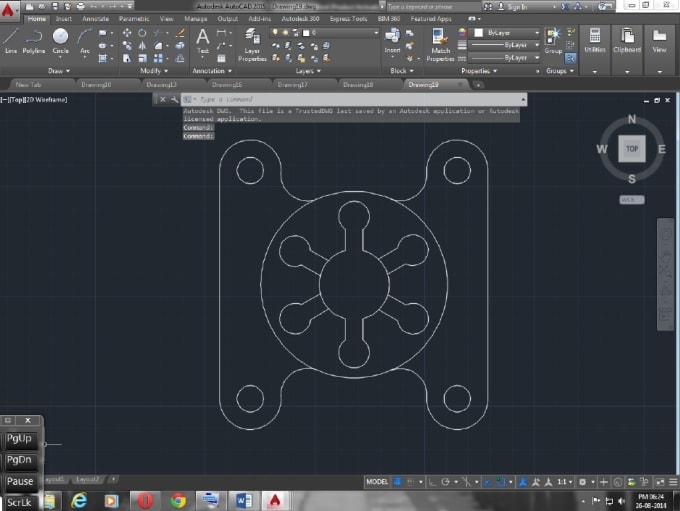
Task: Activate the Rotate tool in Modify panel
Action: click(x=142, y=33)
